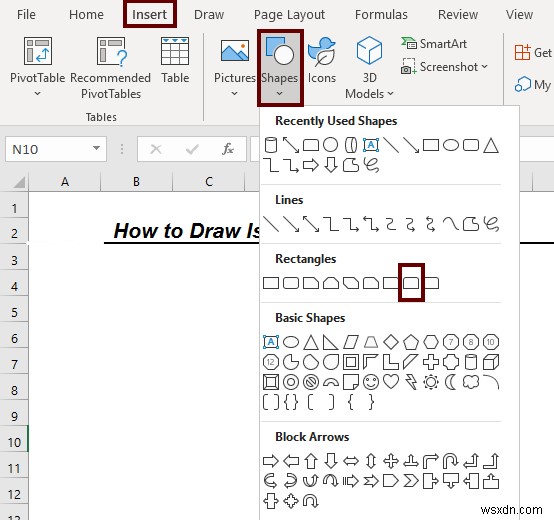This screenshot has width=554, height=520.
Task: Expand the Name Box dropdown arrow
Action: [x=96, y=148]
